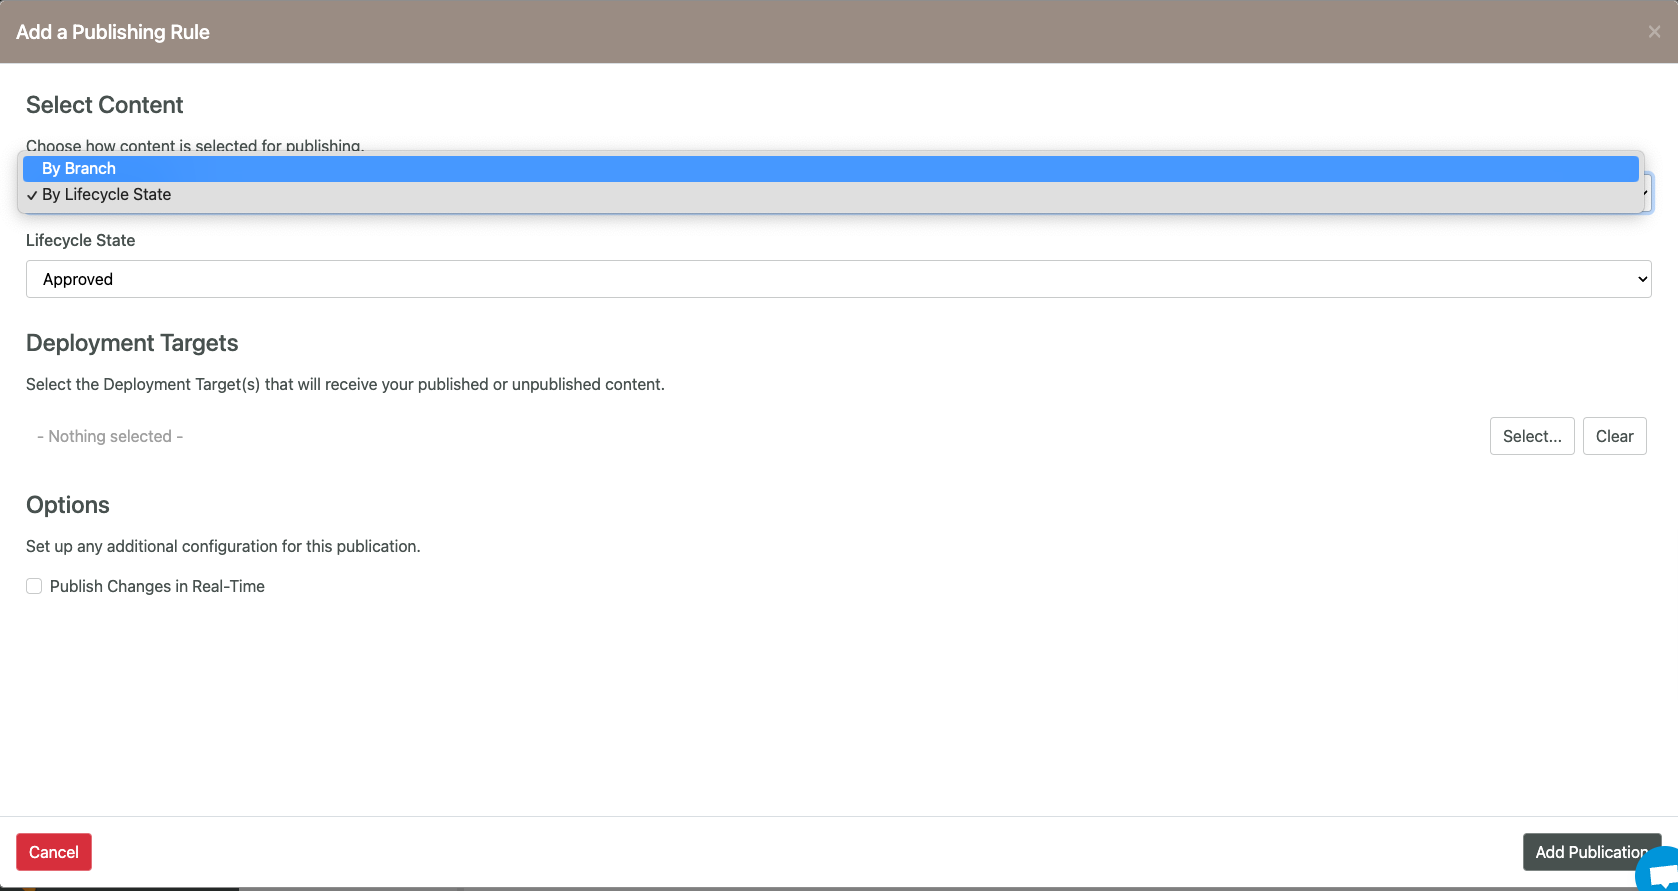Image resolution: width=1678 pixels, height=891 pixels.
Task: Enable the Publish Changes in Real-Time checkbox
Action: click(34, 586)
